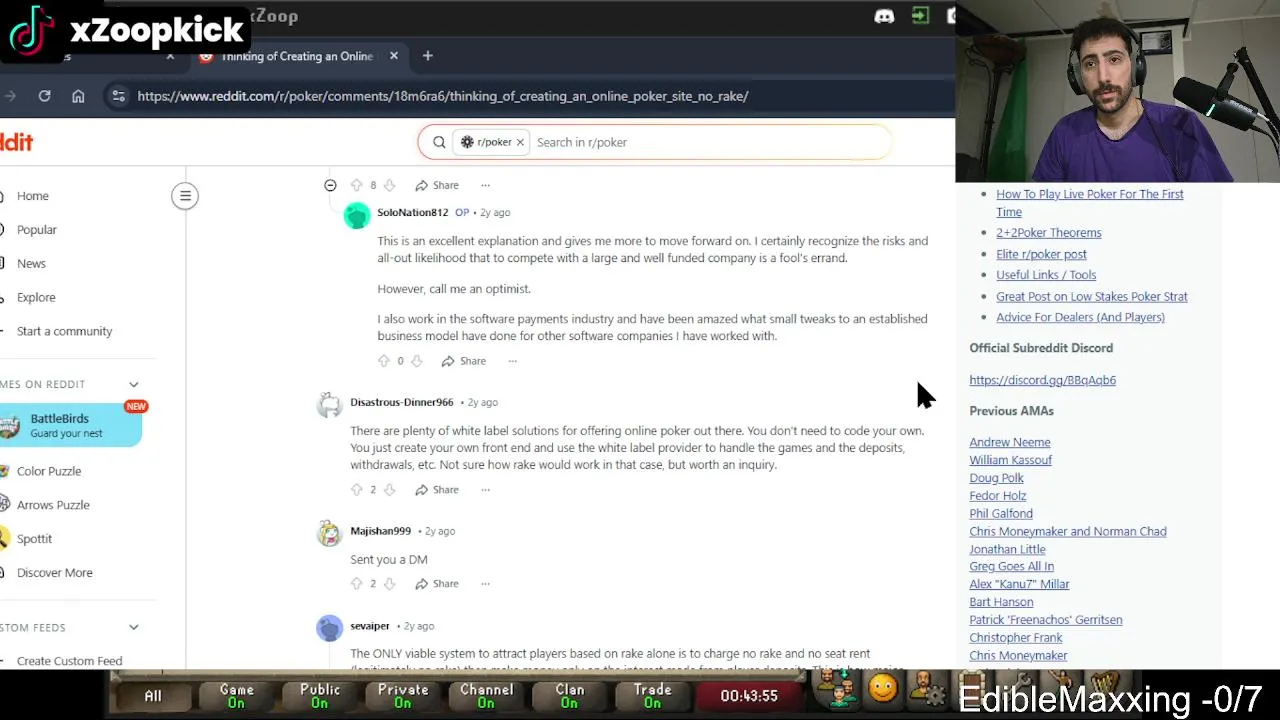Image resolution: width=1280 pixels, height=720 pixels.
Task: Share Disastrous-Dinner966's comment
Action: tap(437, 490)
